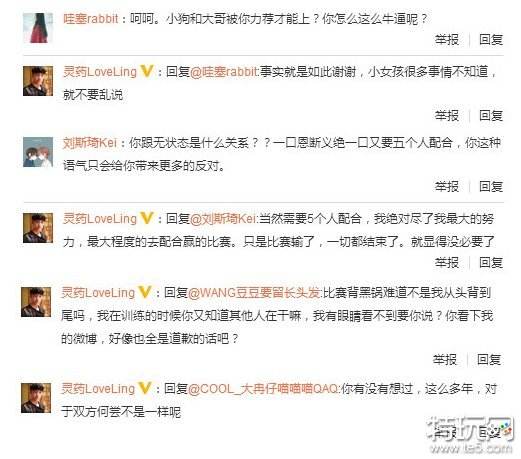Screen dimensions: 521x459
Task: Click the 哇塞rabbit username link
Action: [x=91, y=19]
